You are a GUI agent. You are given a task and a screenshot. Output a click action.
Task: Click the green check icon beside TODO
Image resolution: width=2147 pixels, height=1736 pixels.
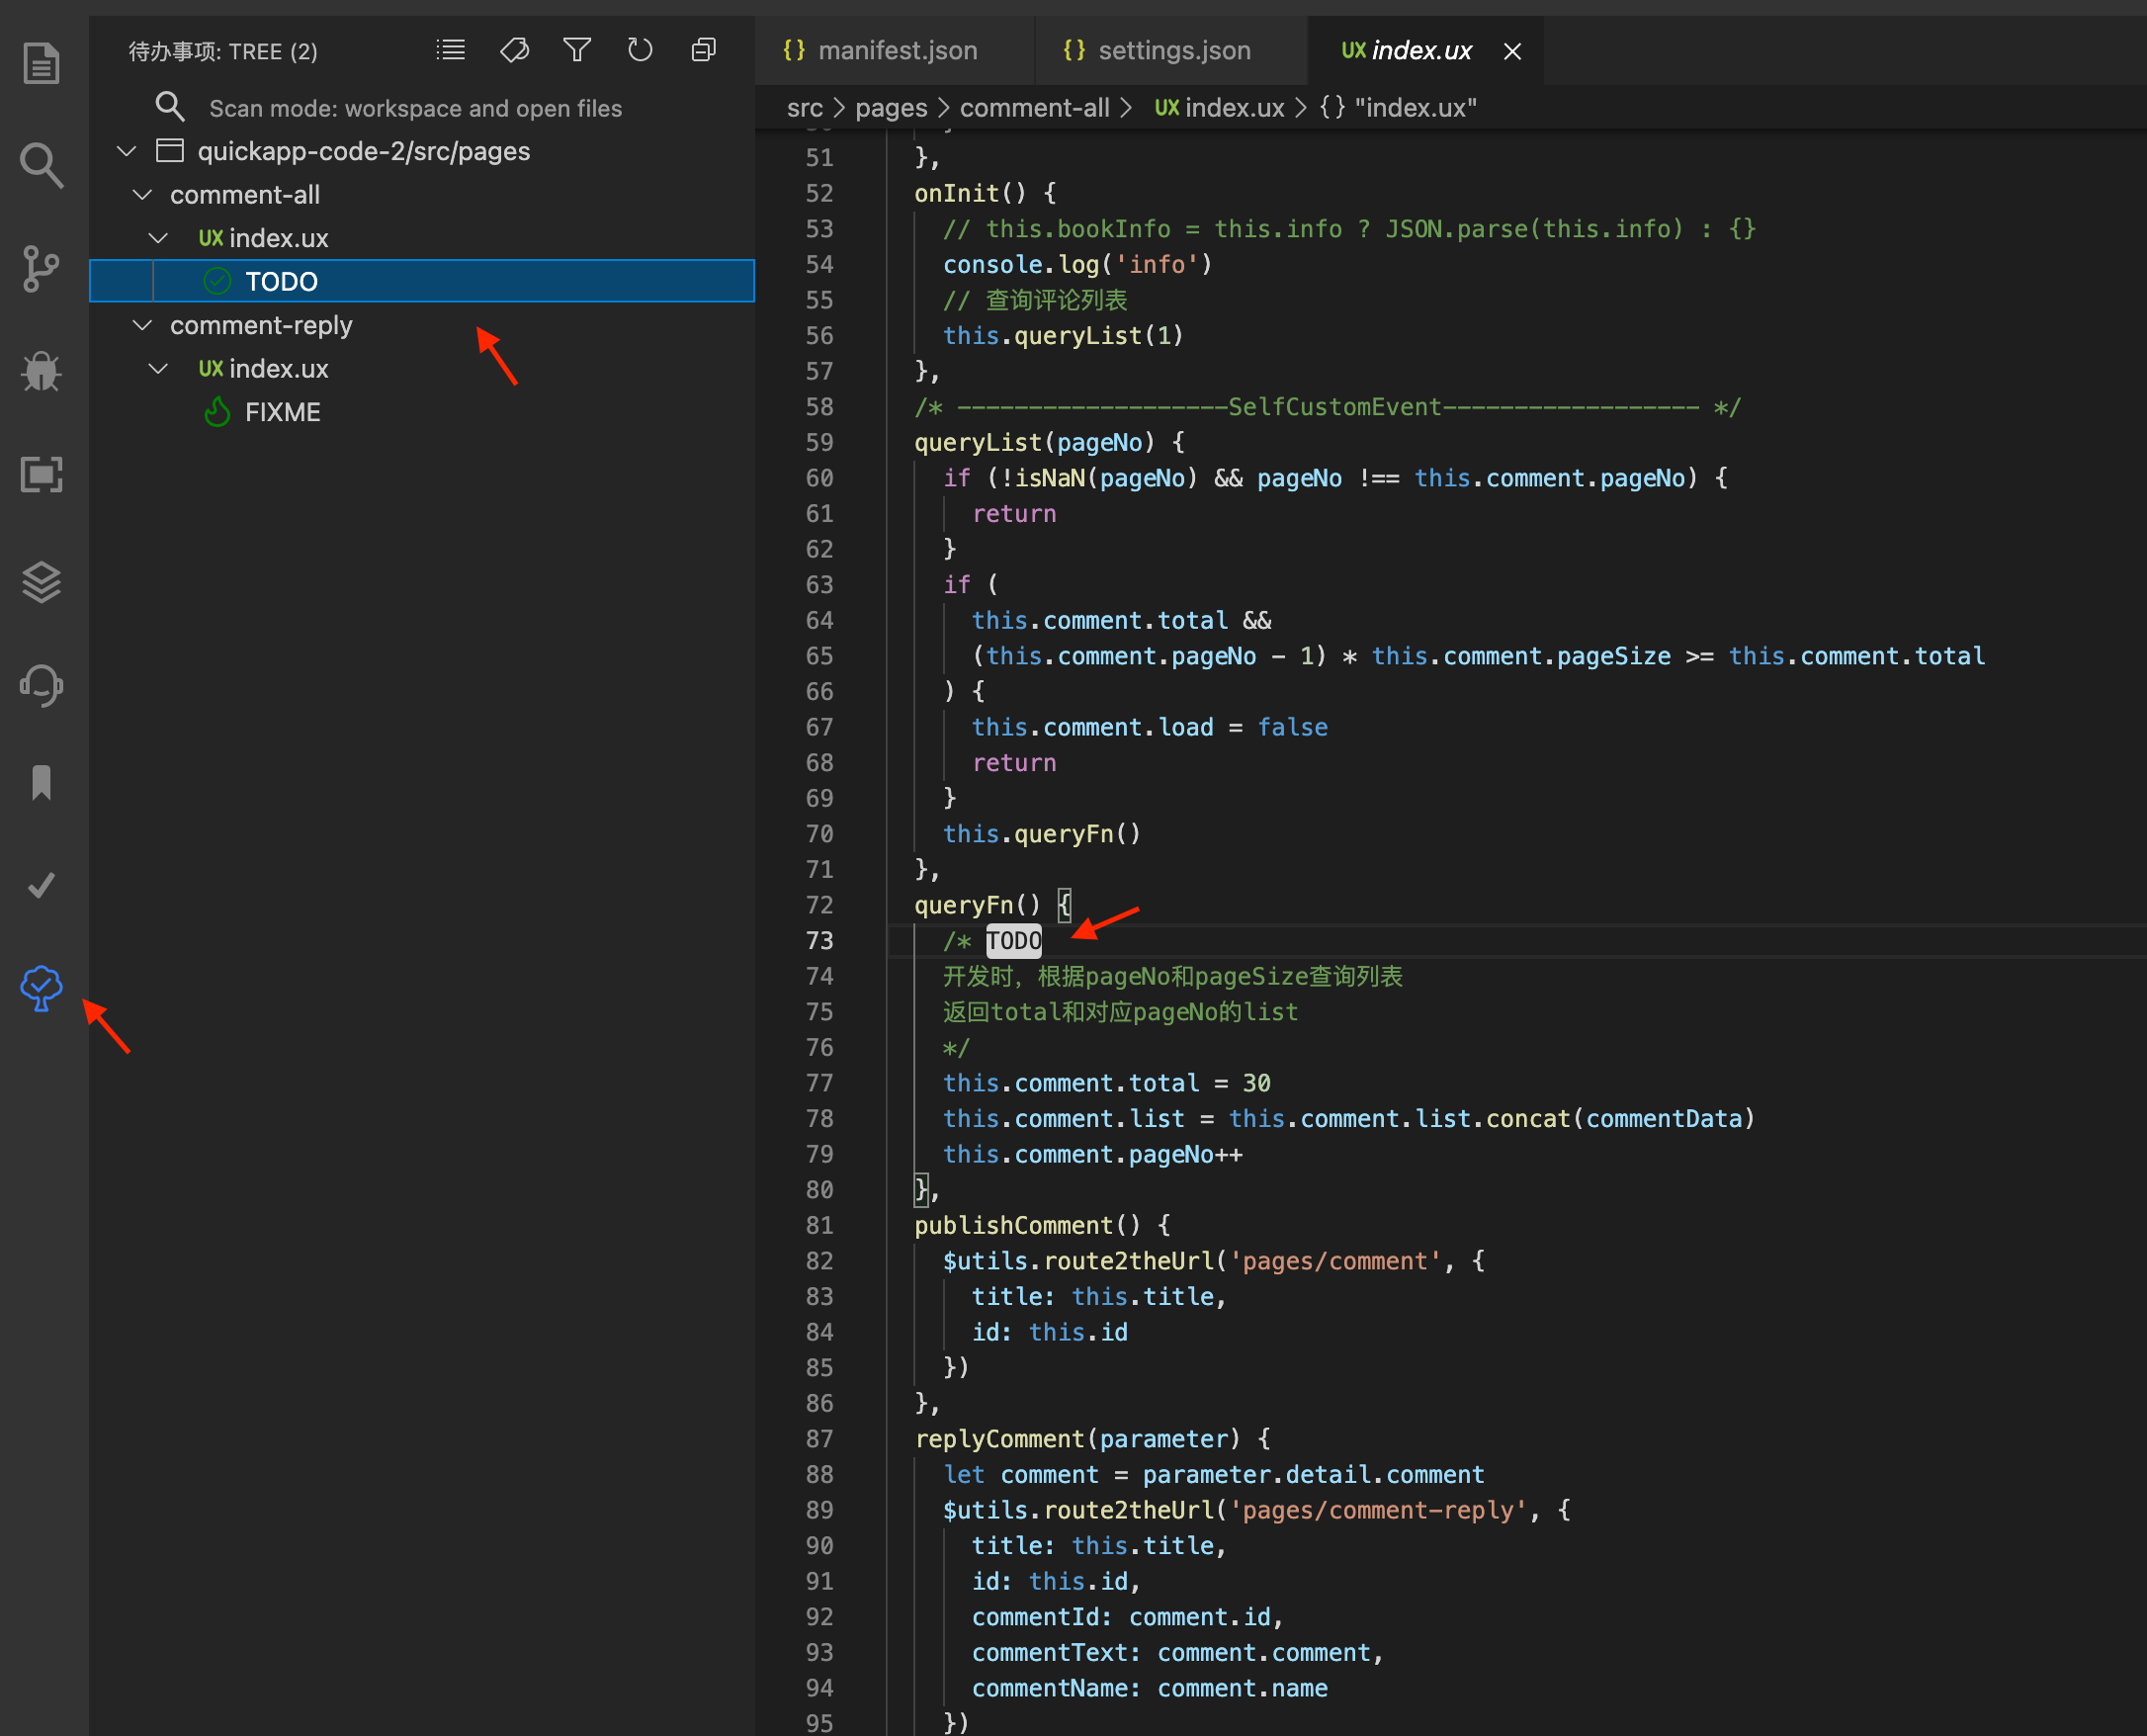tap(217, 281)
